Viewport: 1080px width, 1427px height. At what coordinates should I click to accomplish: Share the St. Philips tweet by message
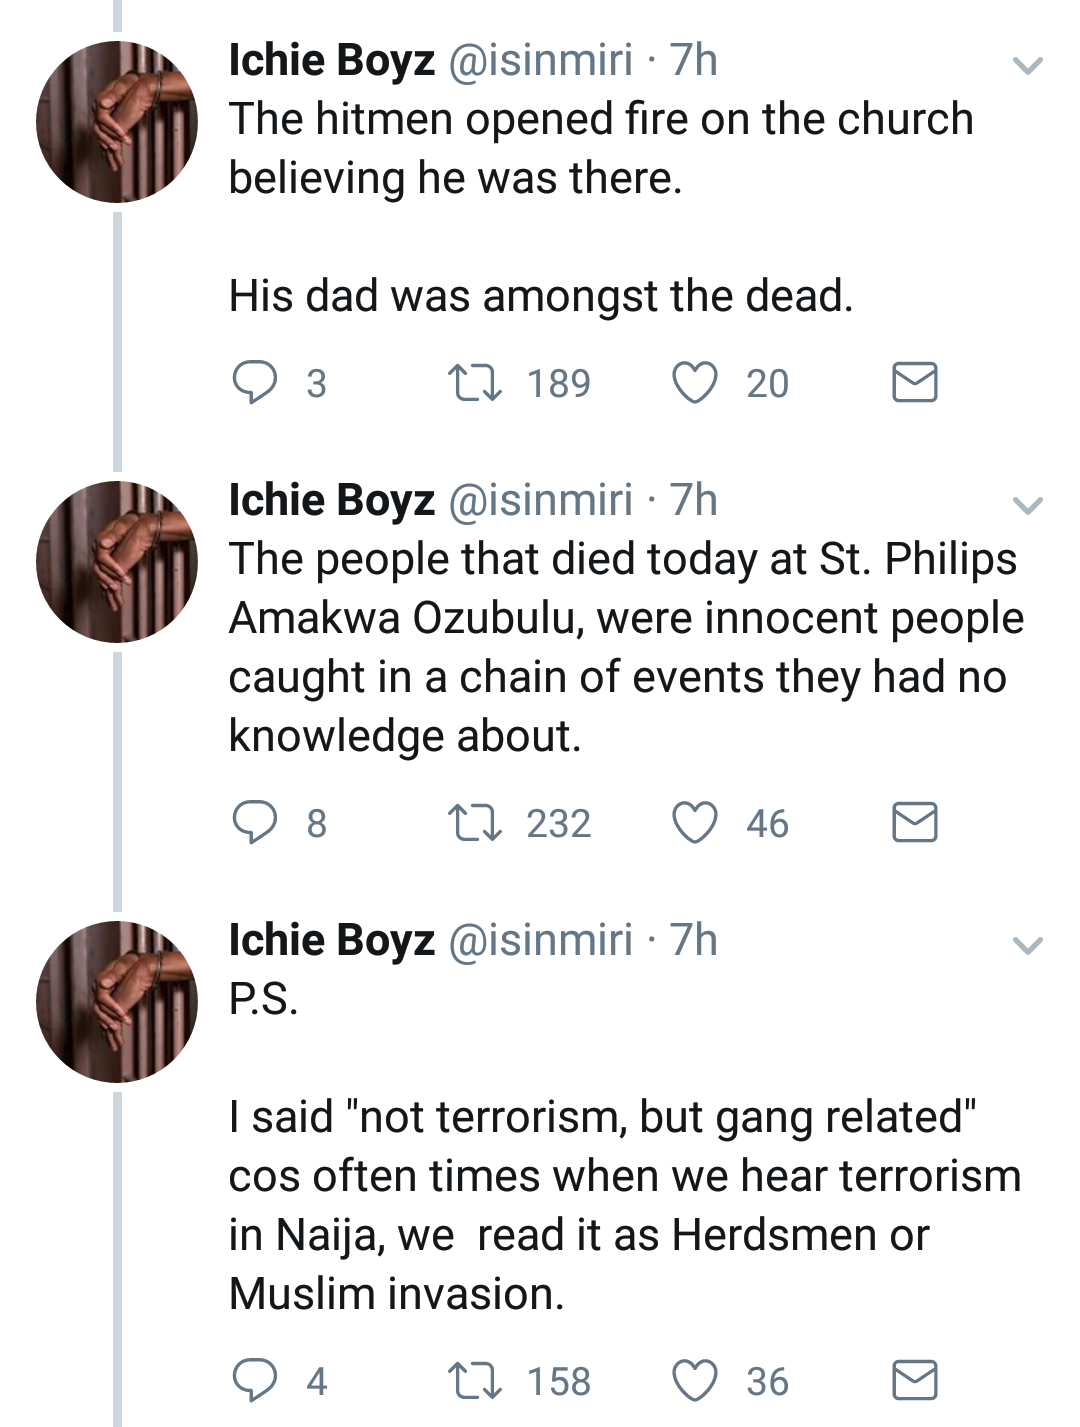coord(914,823)
